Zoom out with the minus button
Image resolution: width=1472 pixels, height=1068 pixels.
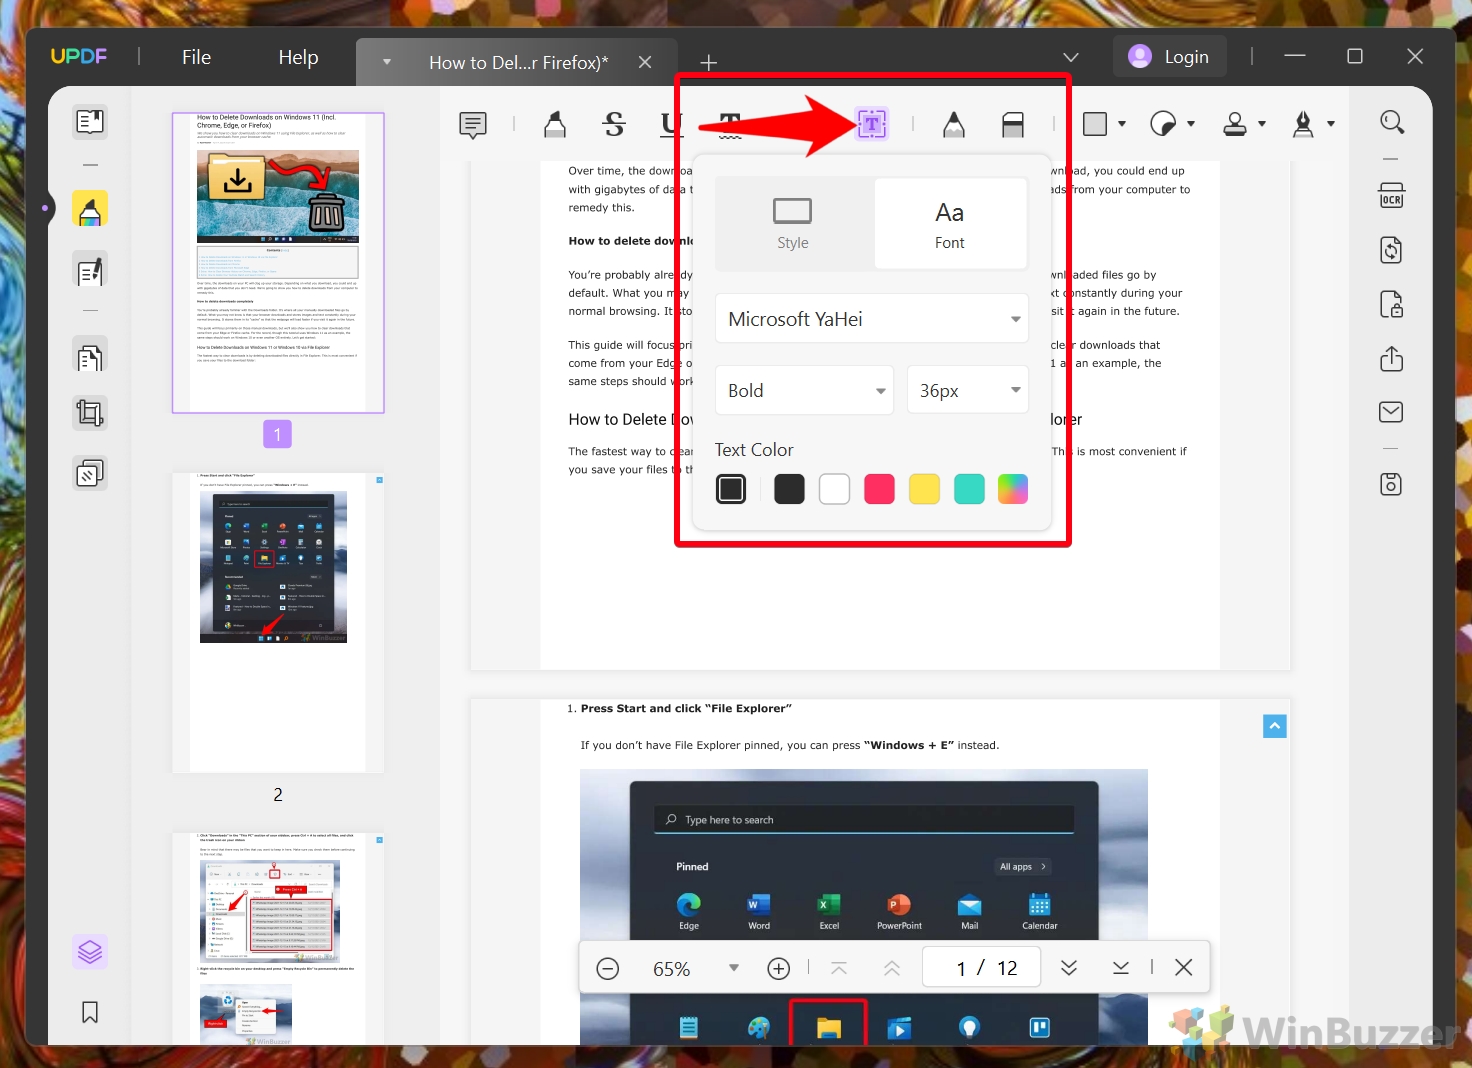click(608, 968)
